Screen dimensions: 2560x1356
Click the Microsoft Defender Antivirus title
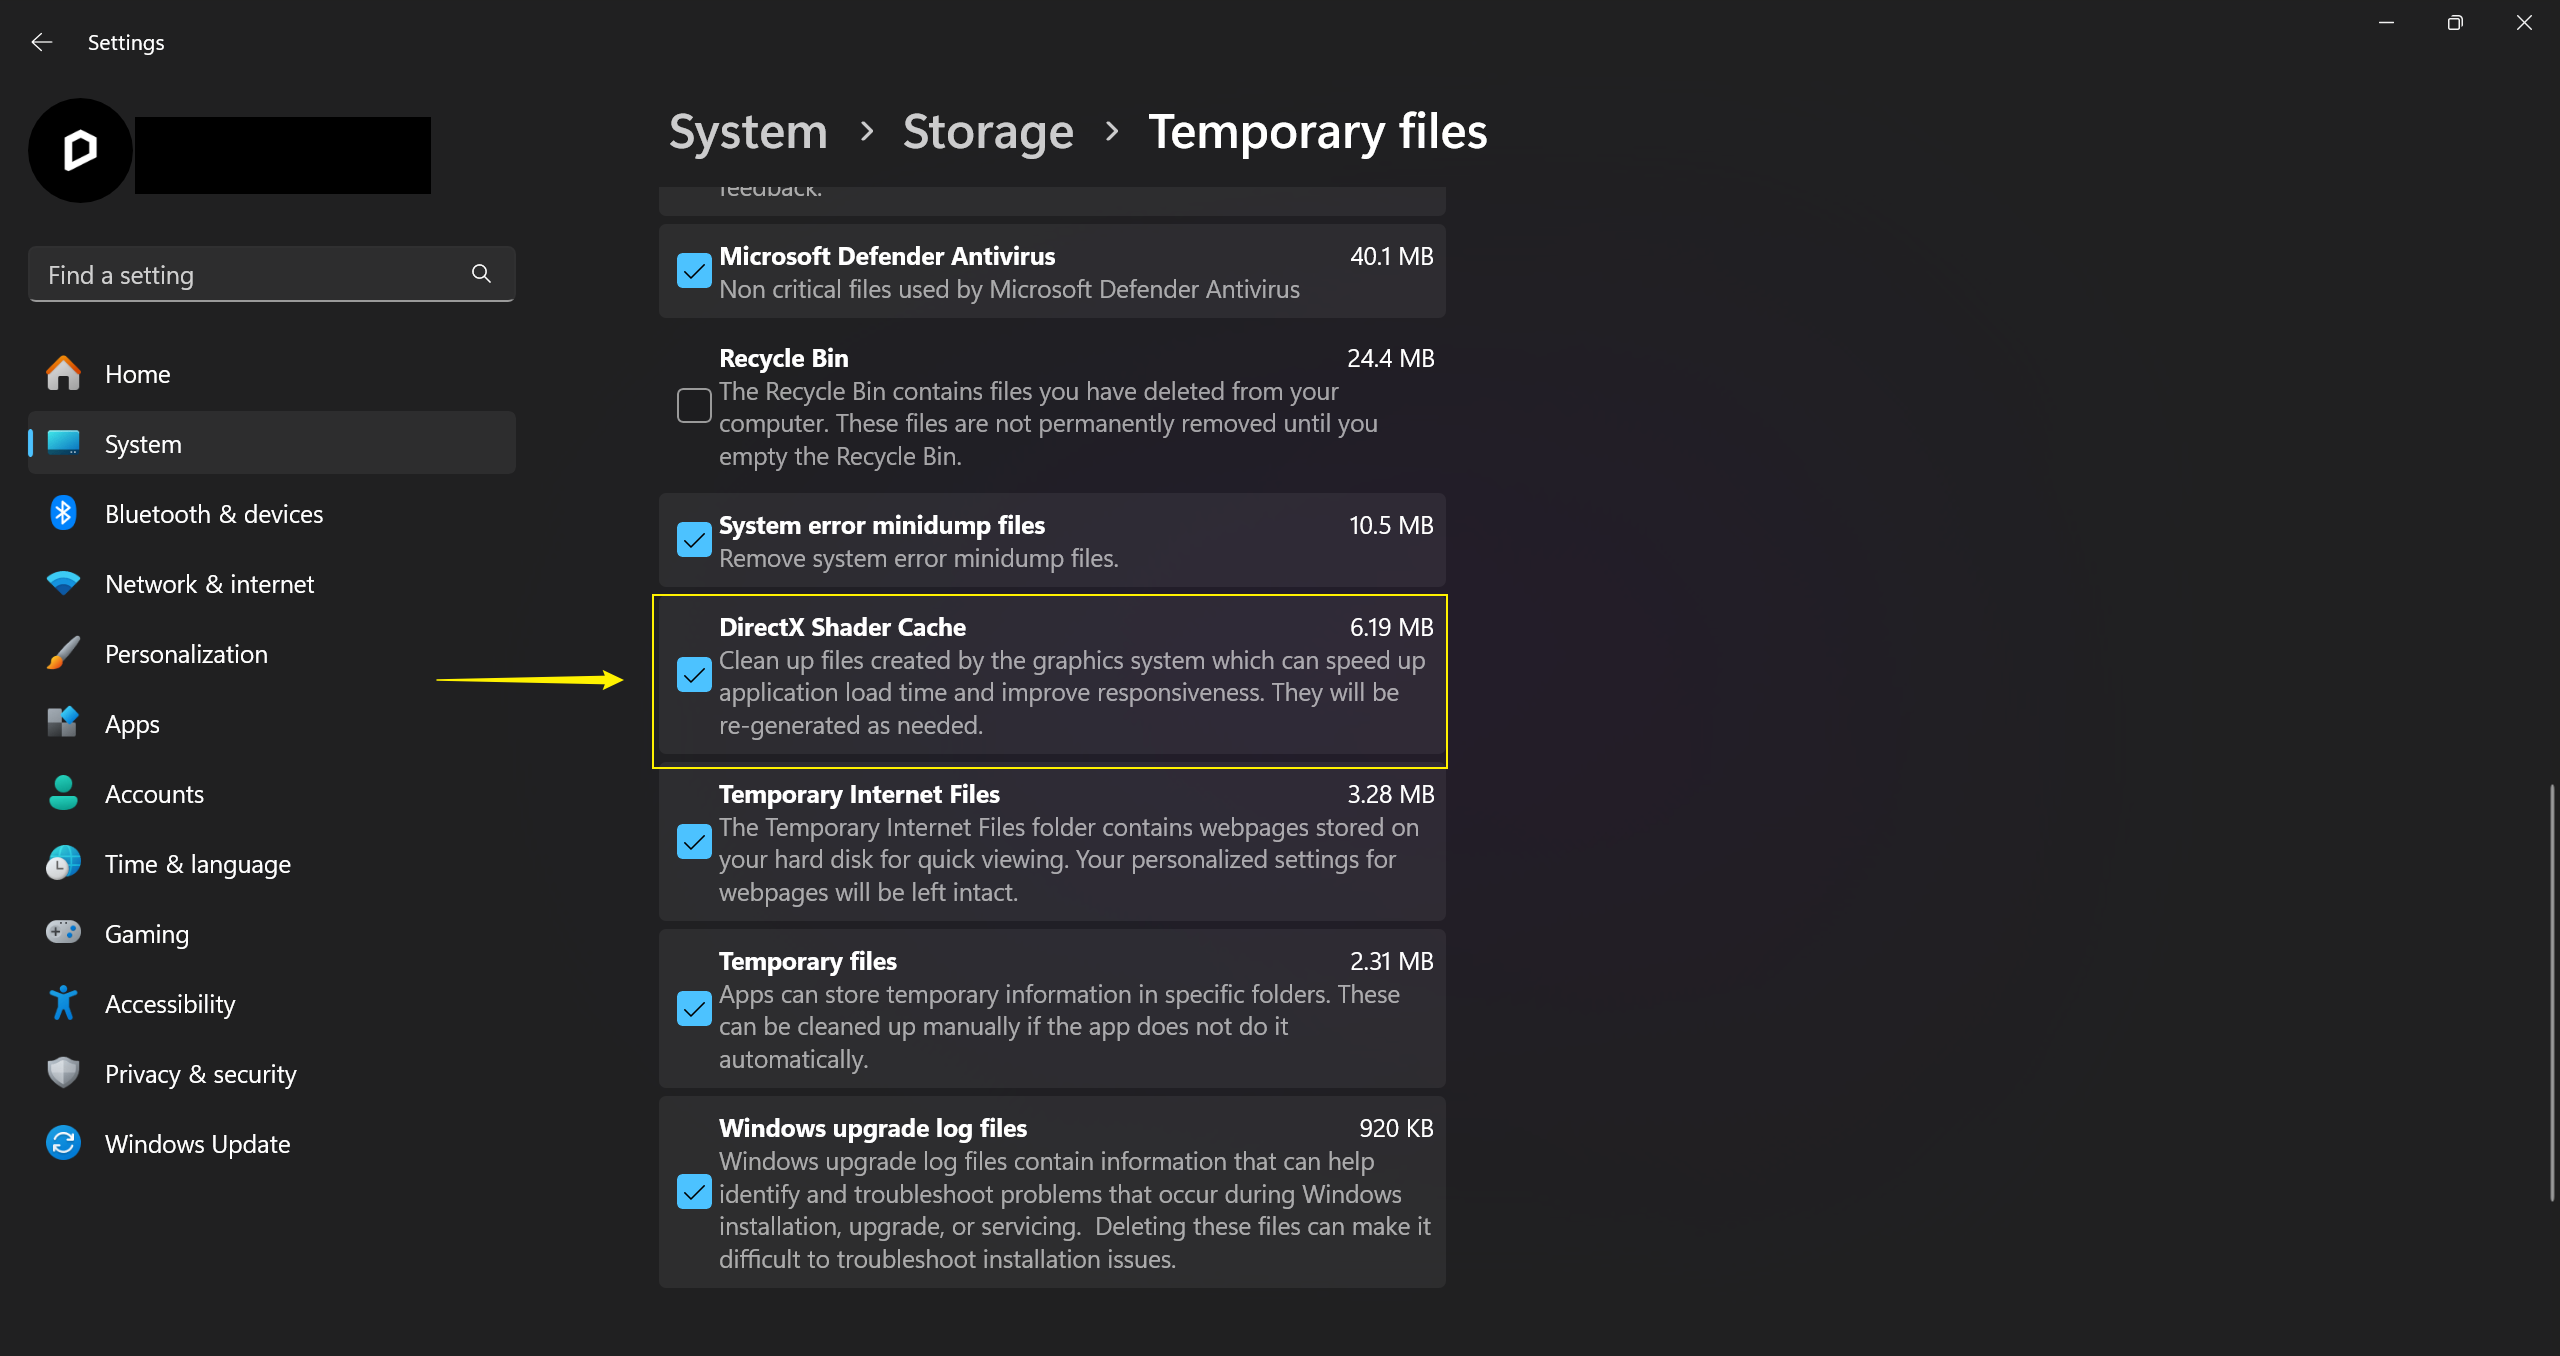tap(887, 256)
